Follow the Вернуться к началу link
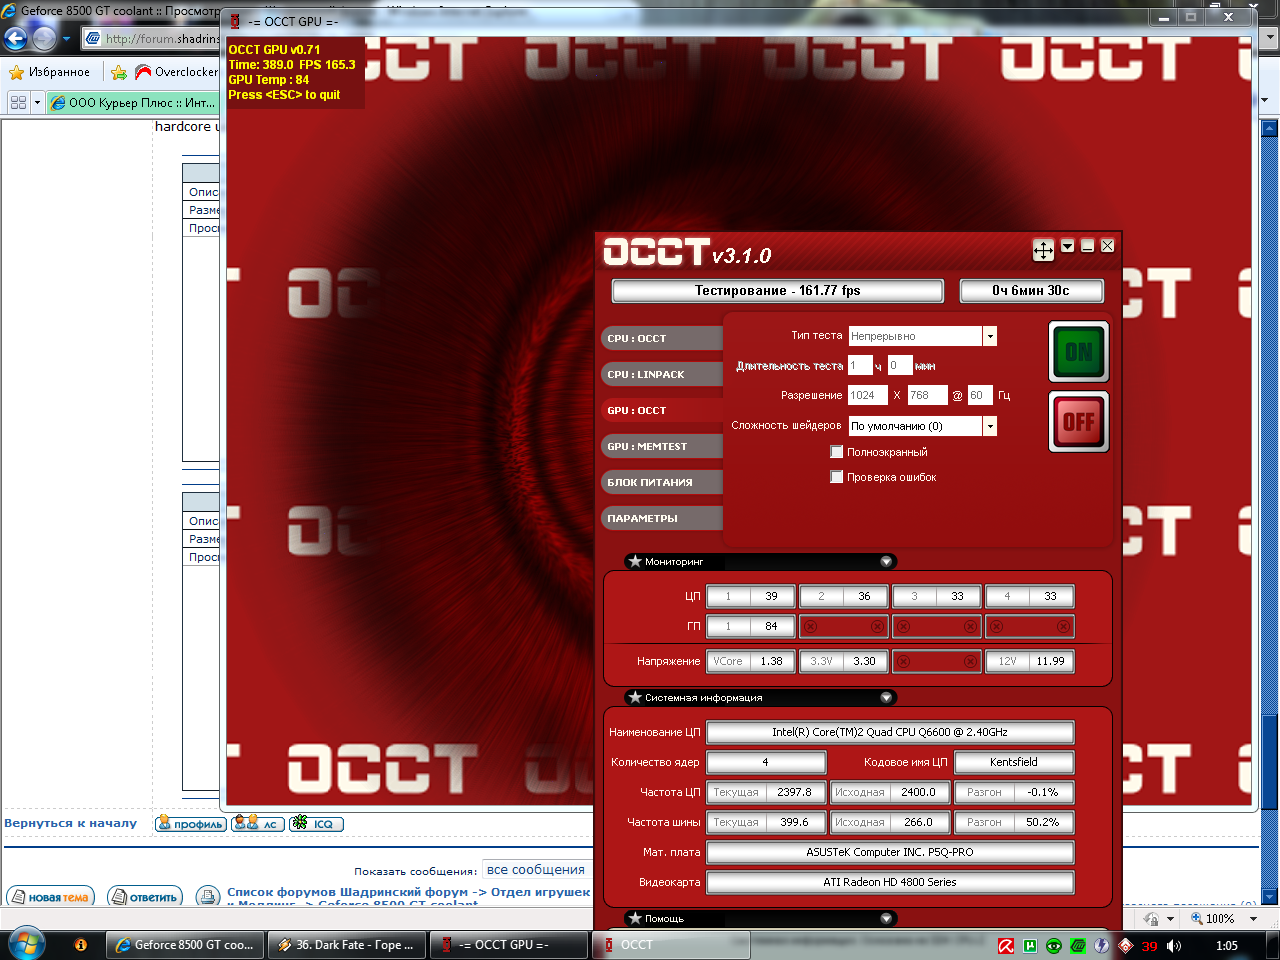 click(70, 823)
